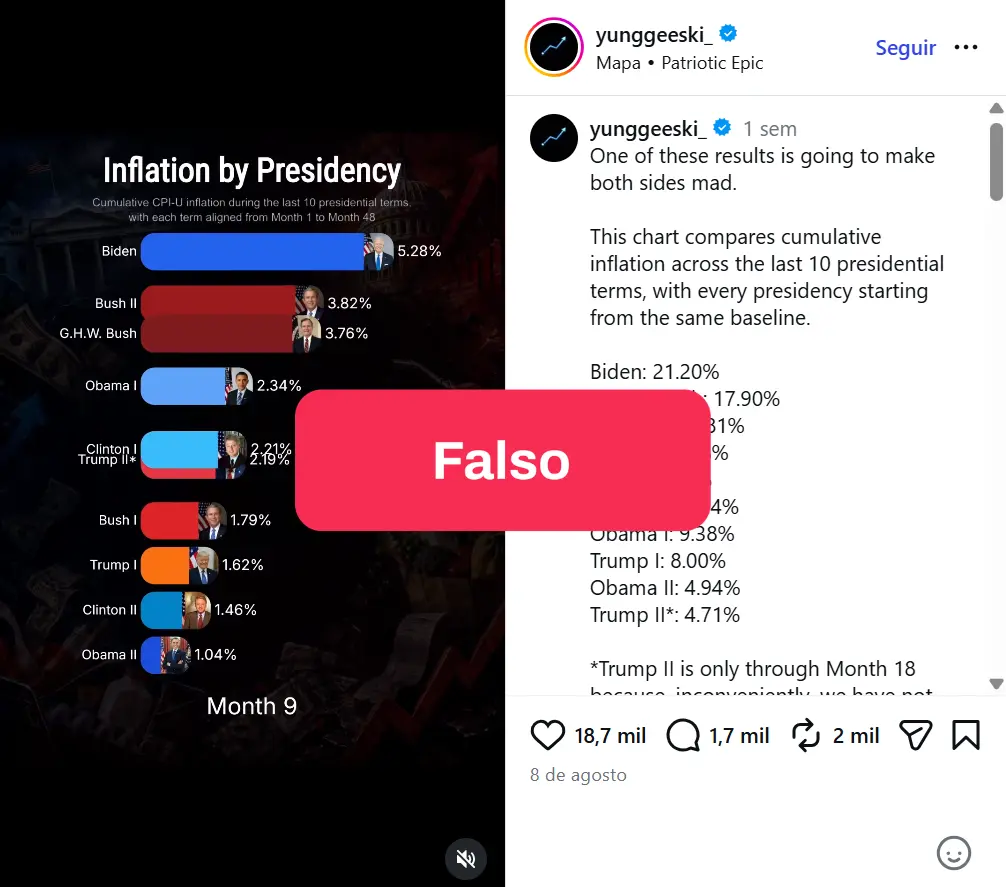The image size is (1006, 887).
Task: Open yunggeeski_ username in header
Action: click(654, 34)
